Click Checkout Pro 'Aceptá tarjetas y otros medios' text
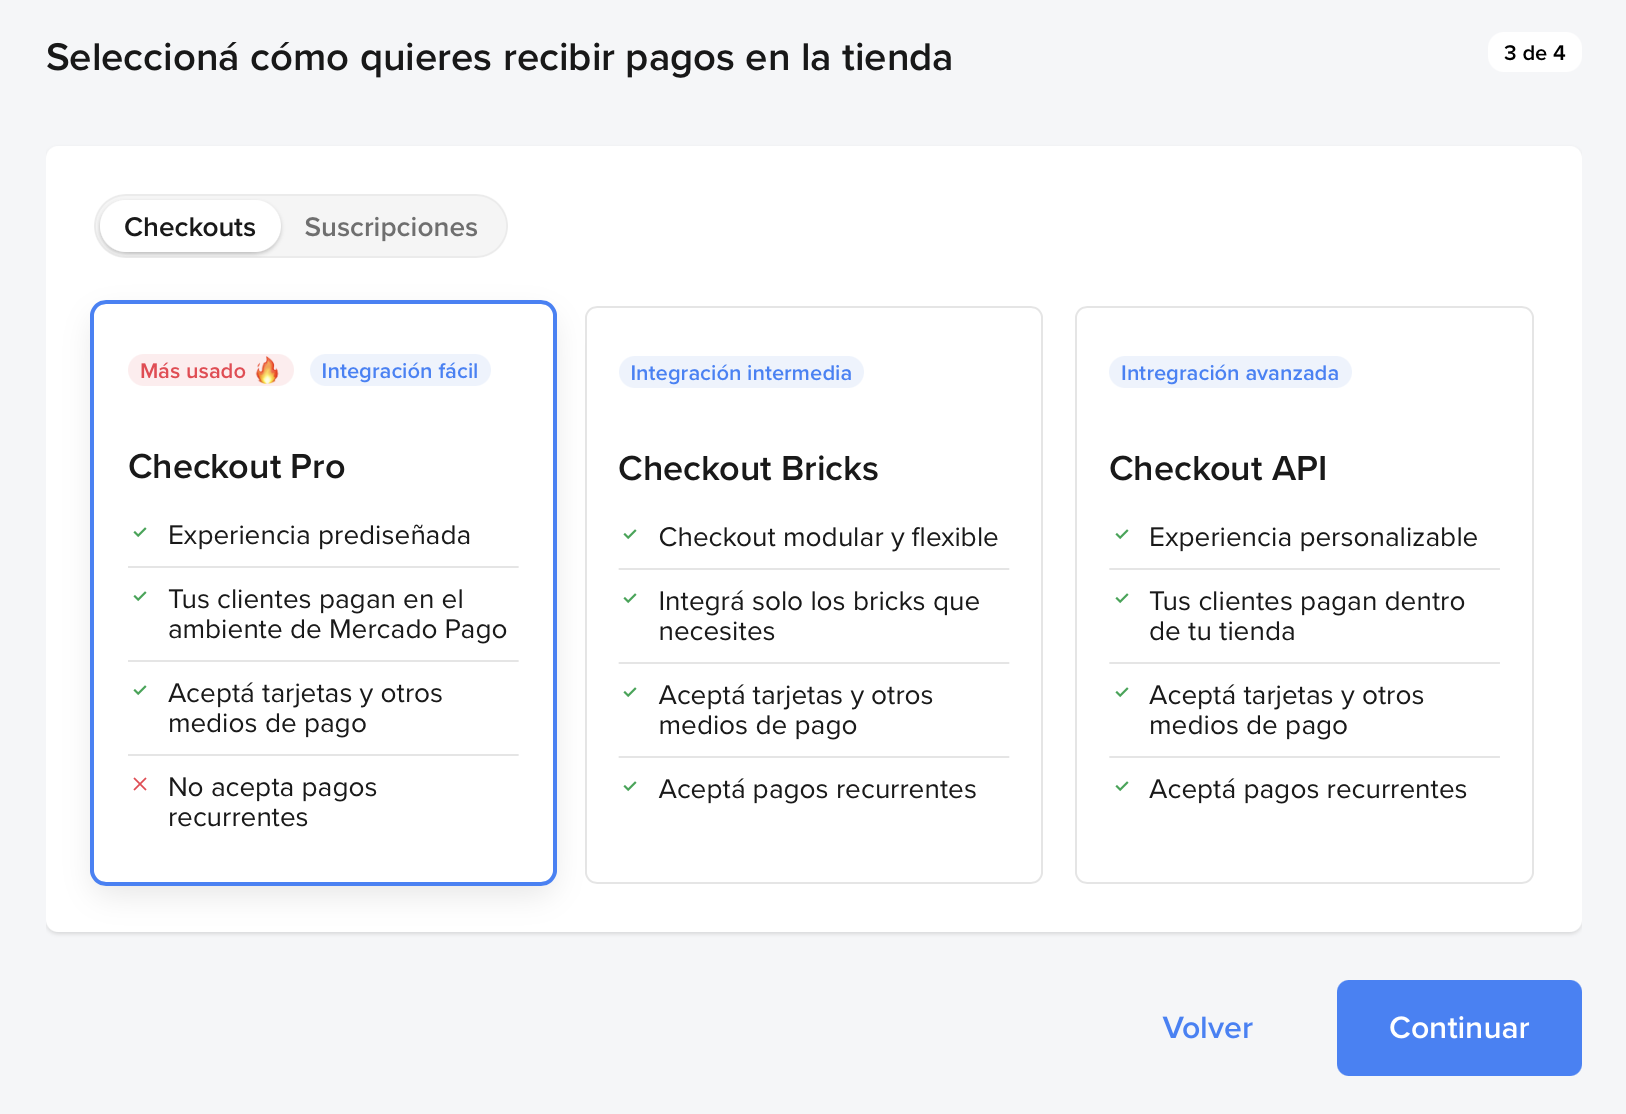1626x1114 pixels. click(x=305, y=708)
